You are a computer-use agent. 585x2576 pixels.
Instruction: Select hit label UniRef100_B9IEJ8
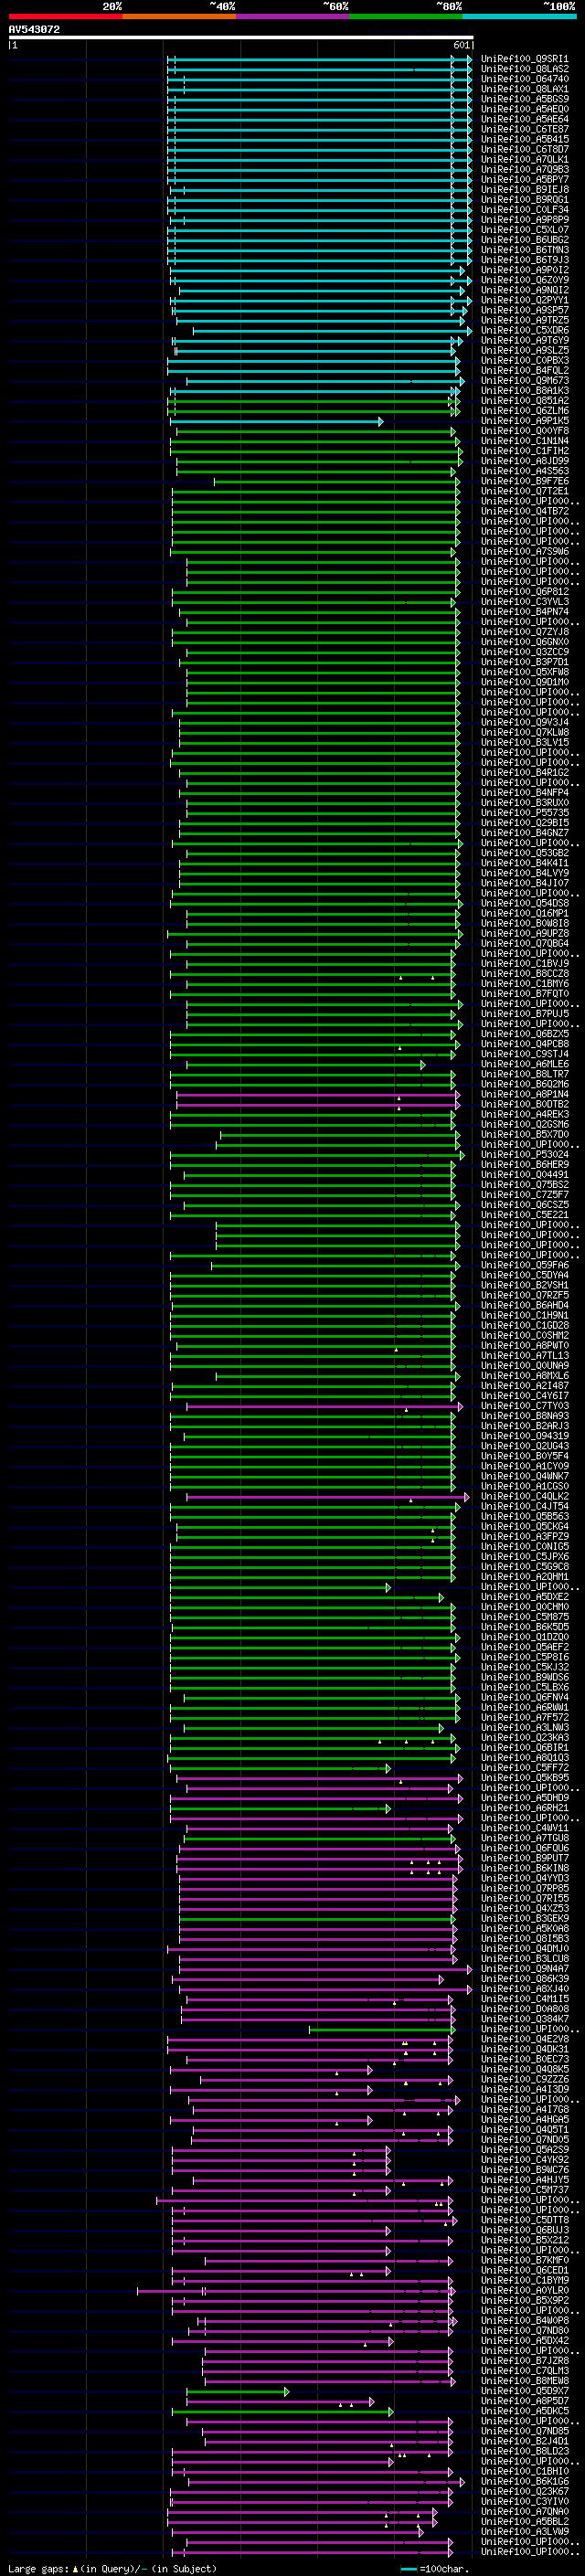click(x=524, y=189)
